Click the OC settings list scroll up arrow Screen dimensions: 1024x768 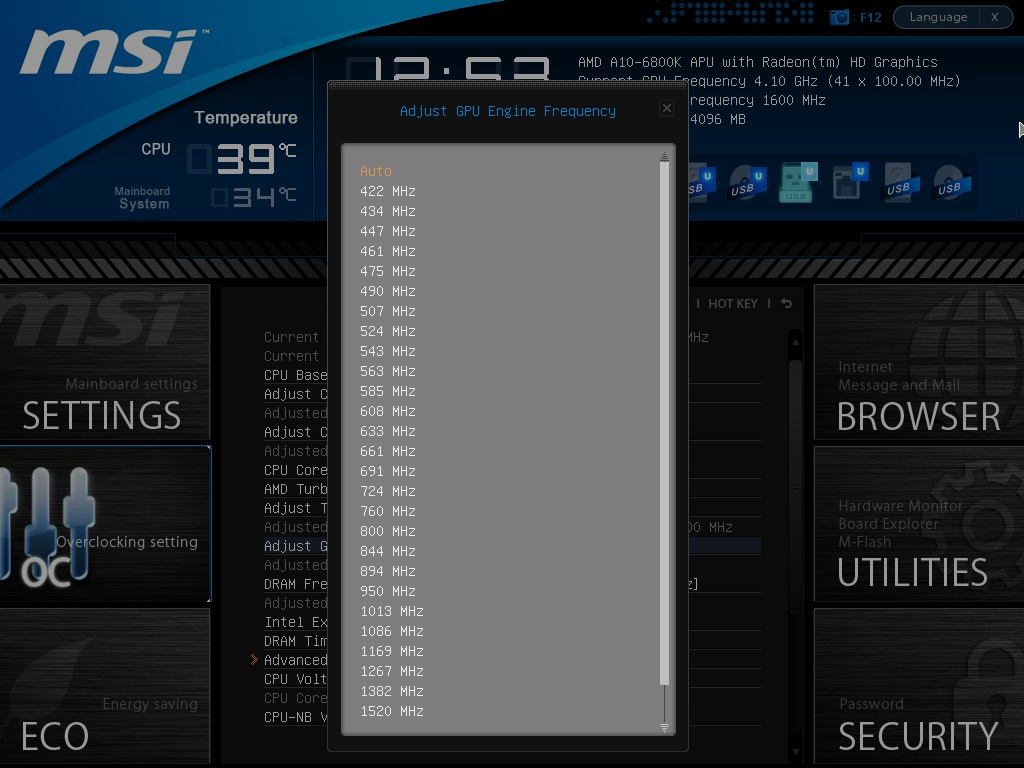795,342
